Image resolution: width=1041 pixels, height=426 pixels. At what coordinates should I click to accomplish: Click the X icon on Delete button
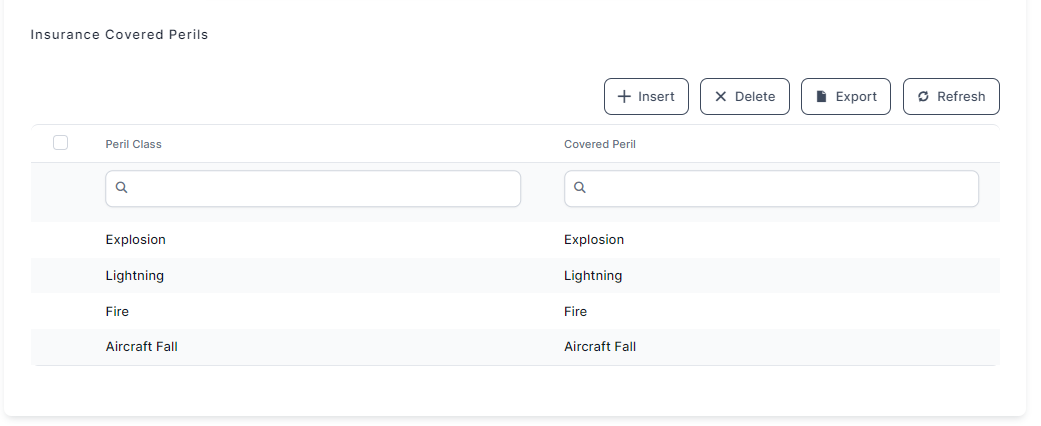tap(720, 97)
